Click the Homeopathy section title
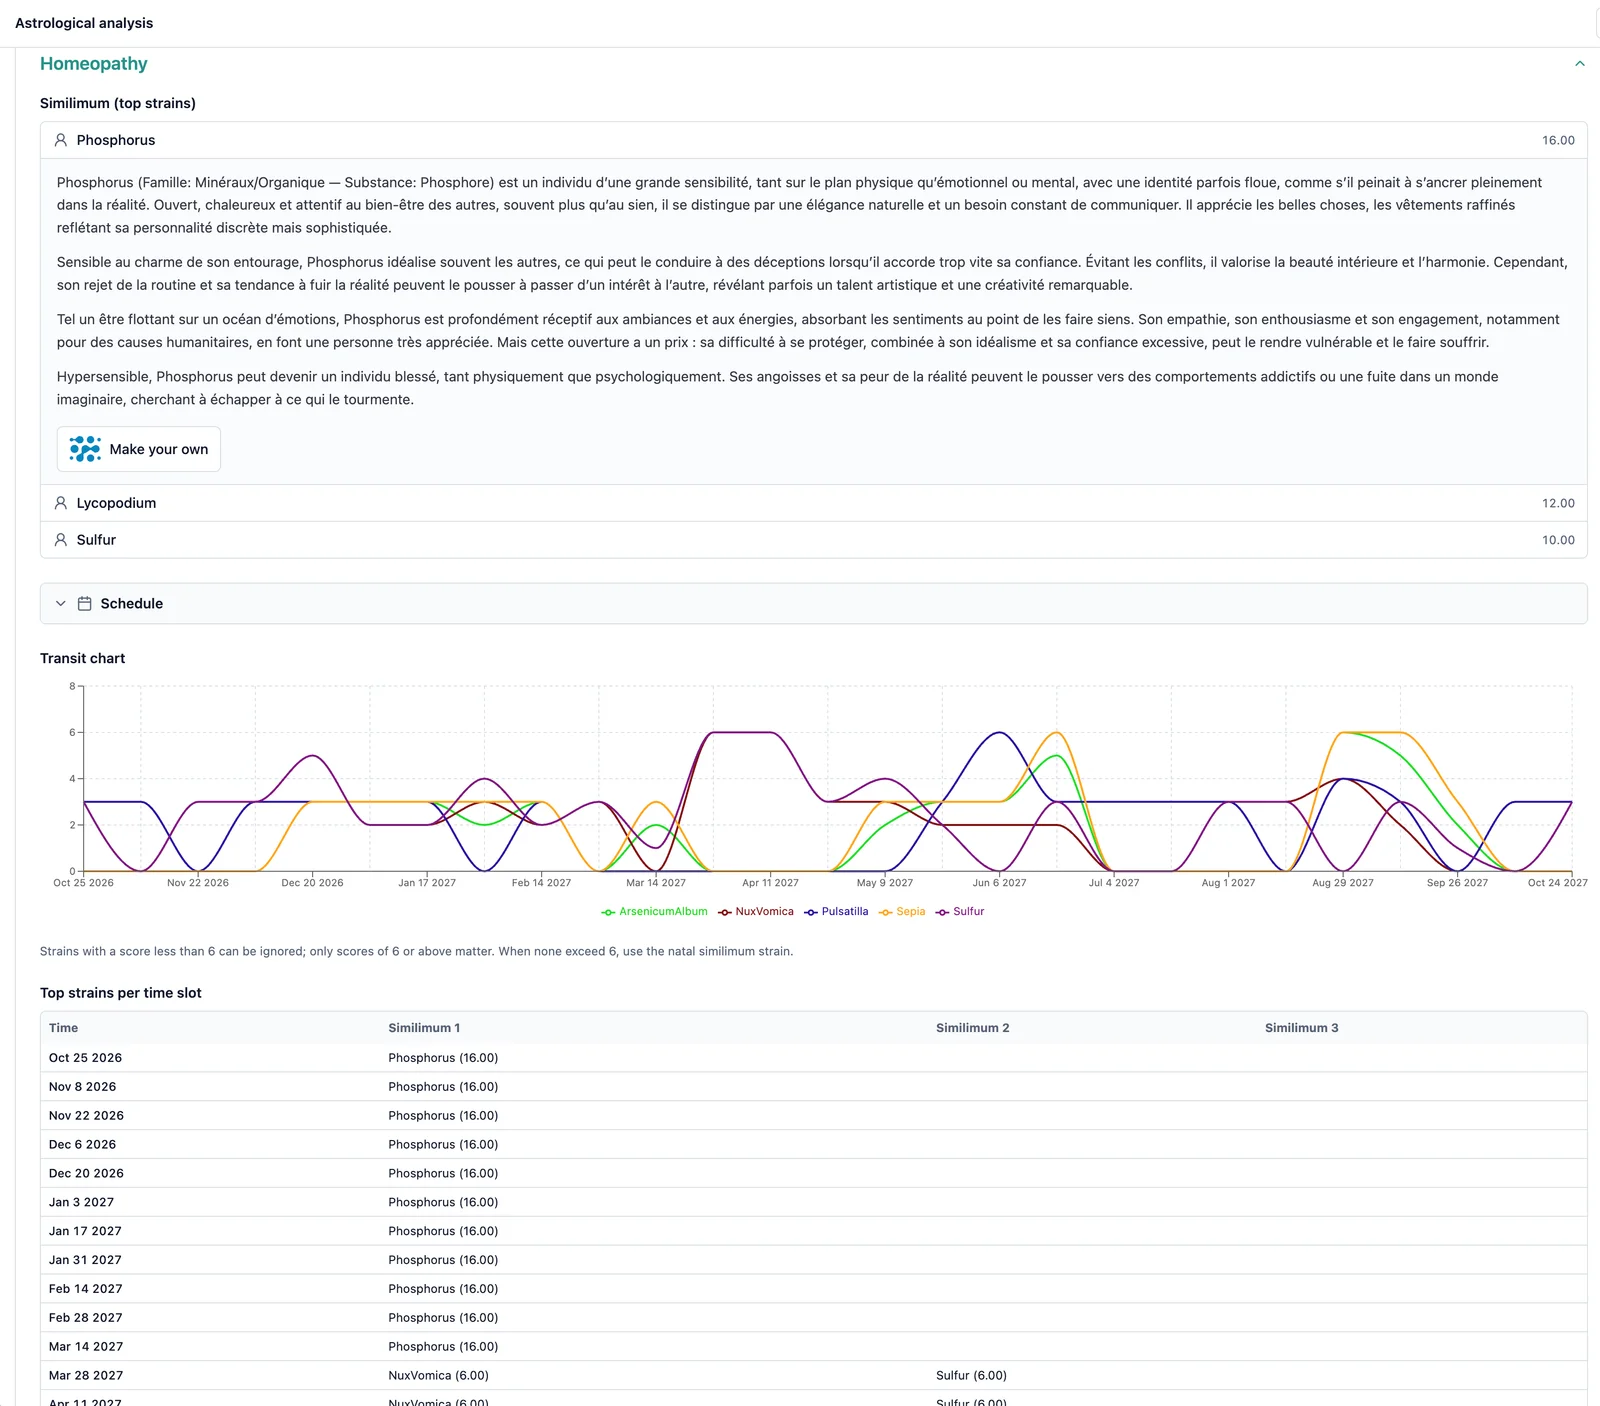 point(94,64)
